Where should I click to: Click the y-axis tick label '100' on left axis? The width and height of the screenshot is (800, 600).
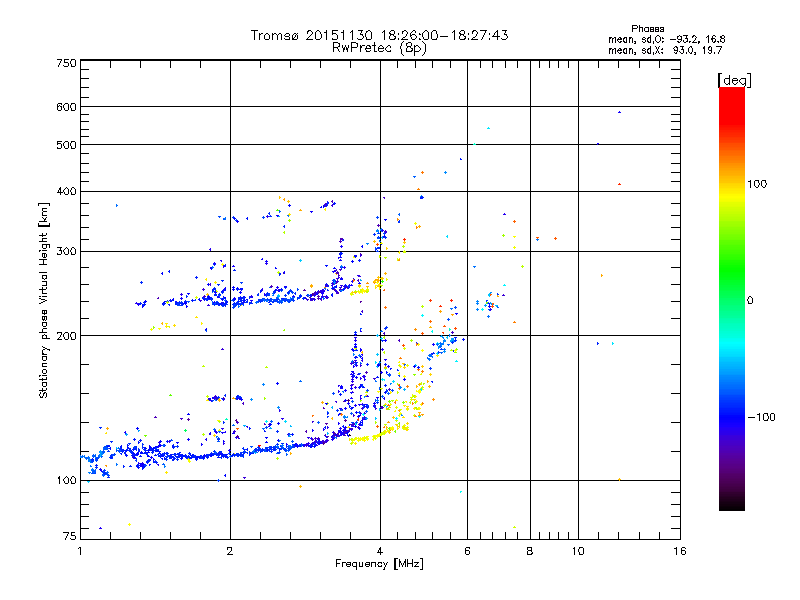click(x=66, y=480)
